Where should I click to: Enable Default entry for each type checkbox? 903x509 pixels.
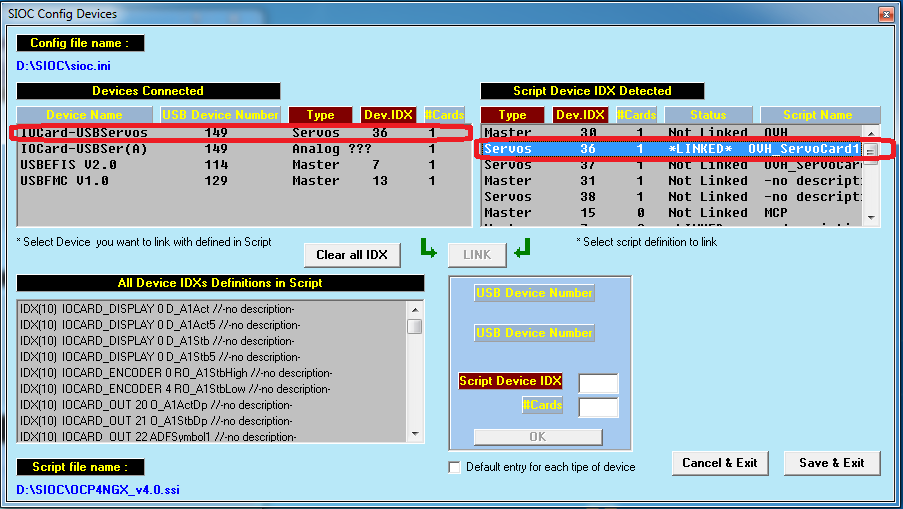pos(455,467)
